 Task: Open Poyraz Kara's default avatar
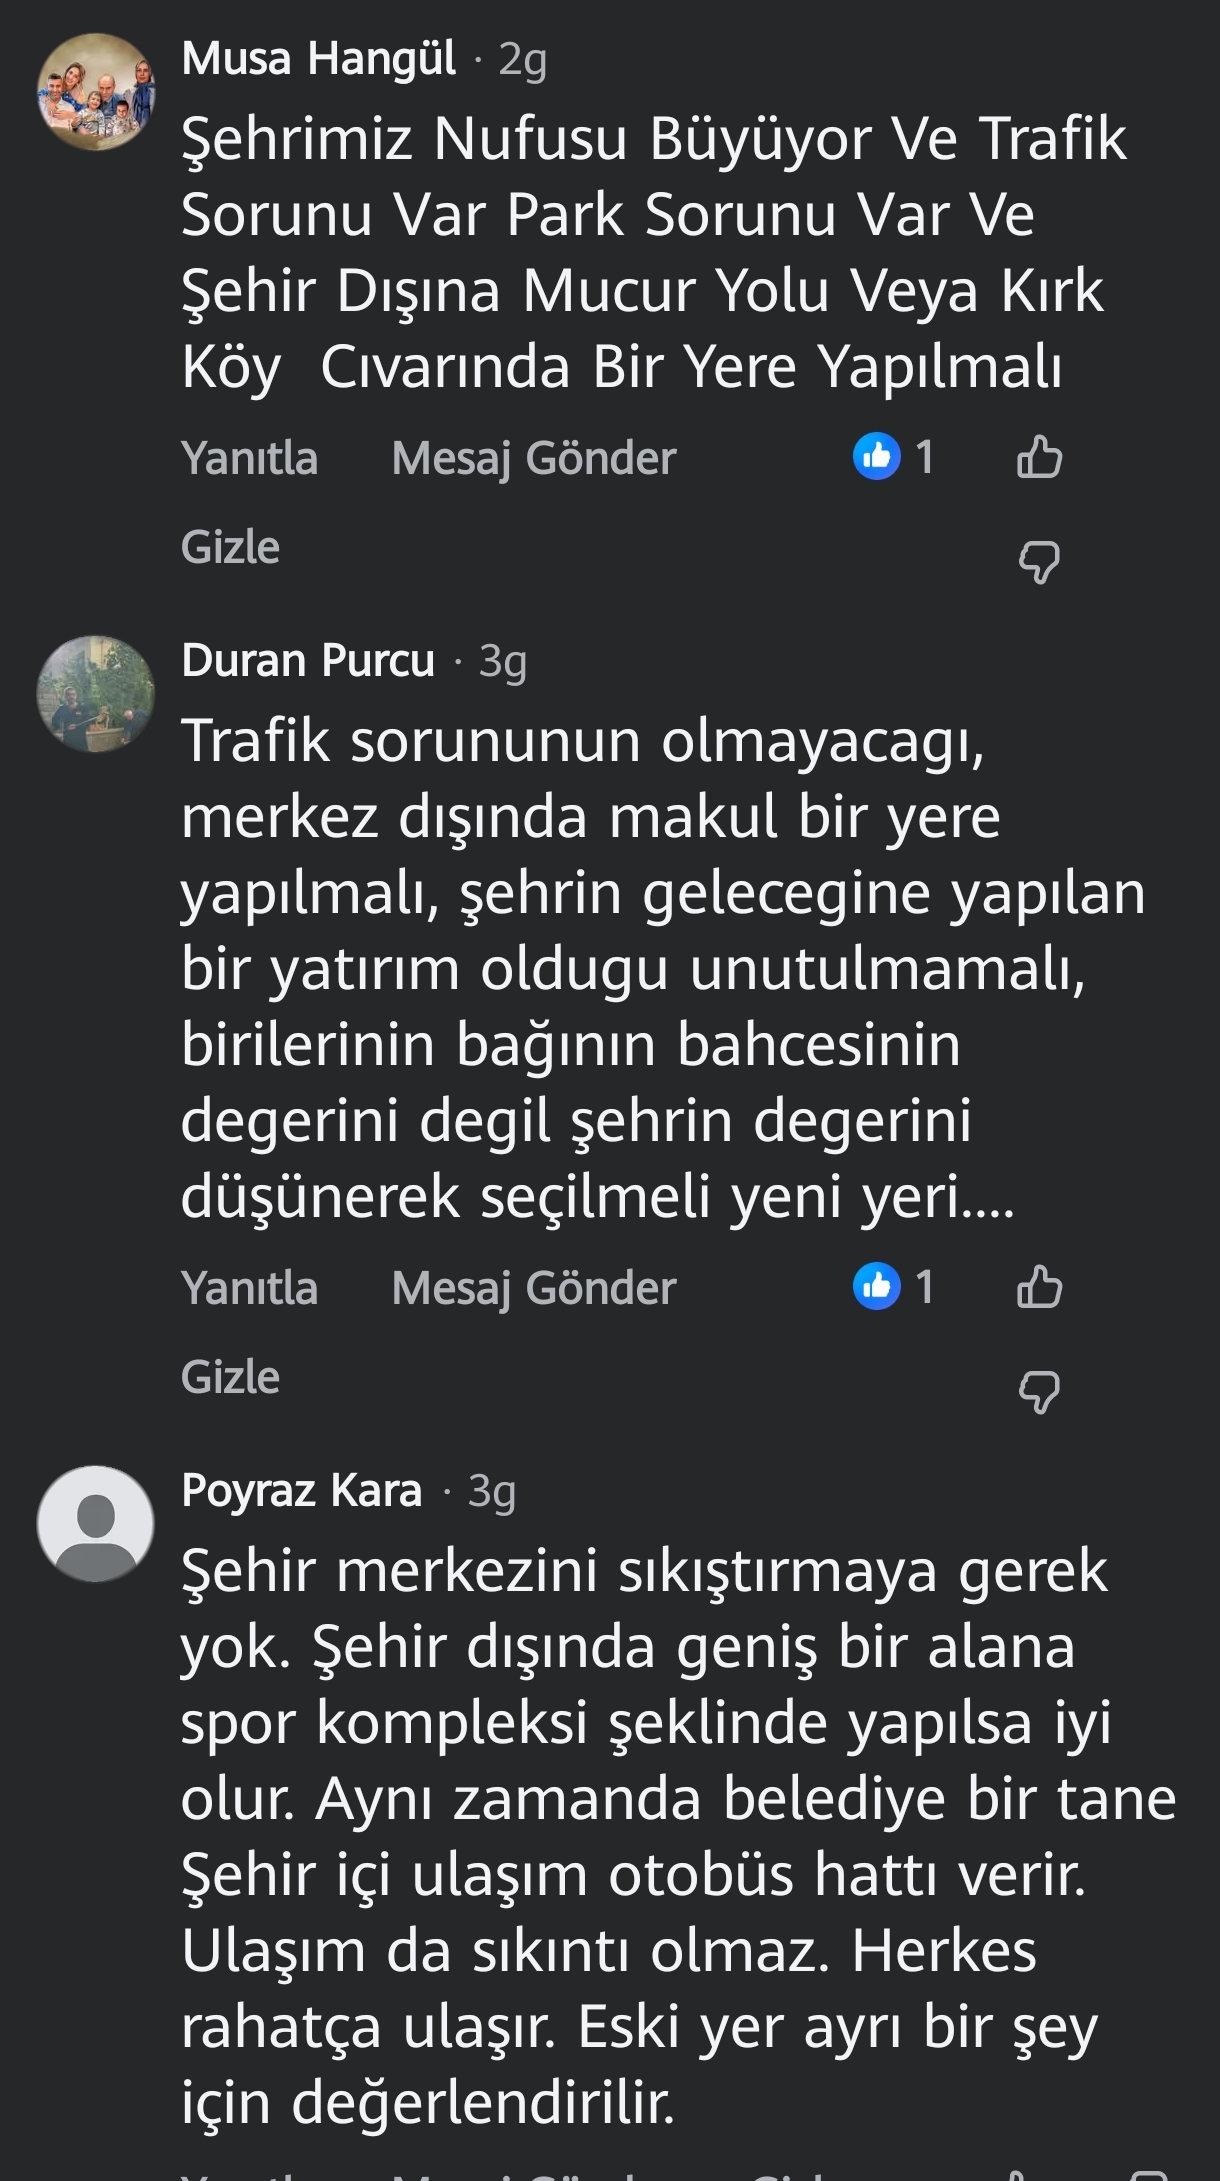click(96, 1524)
